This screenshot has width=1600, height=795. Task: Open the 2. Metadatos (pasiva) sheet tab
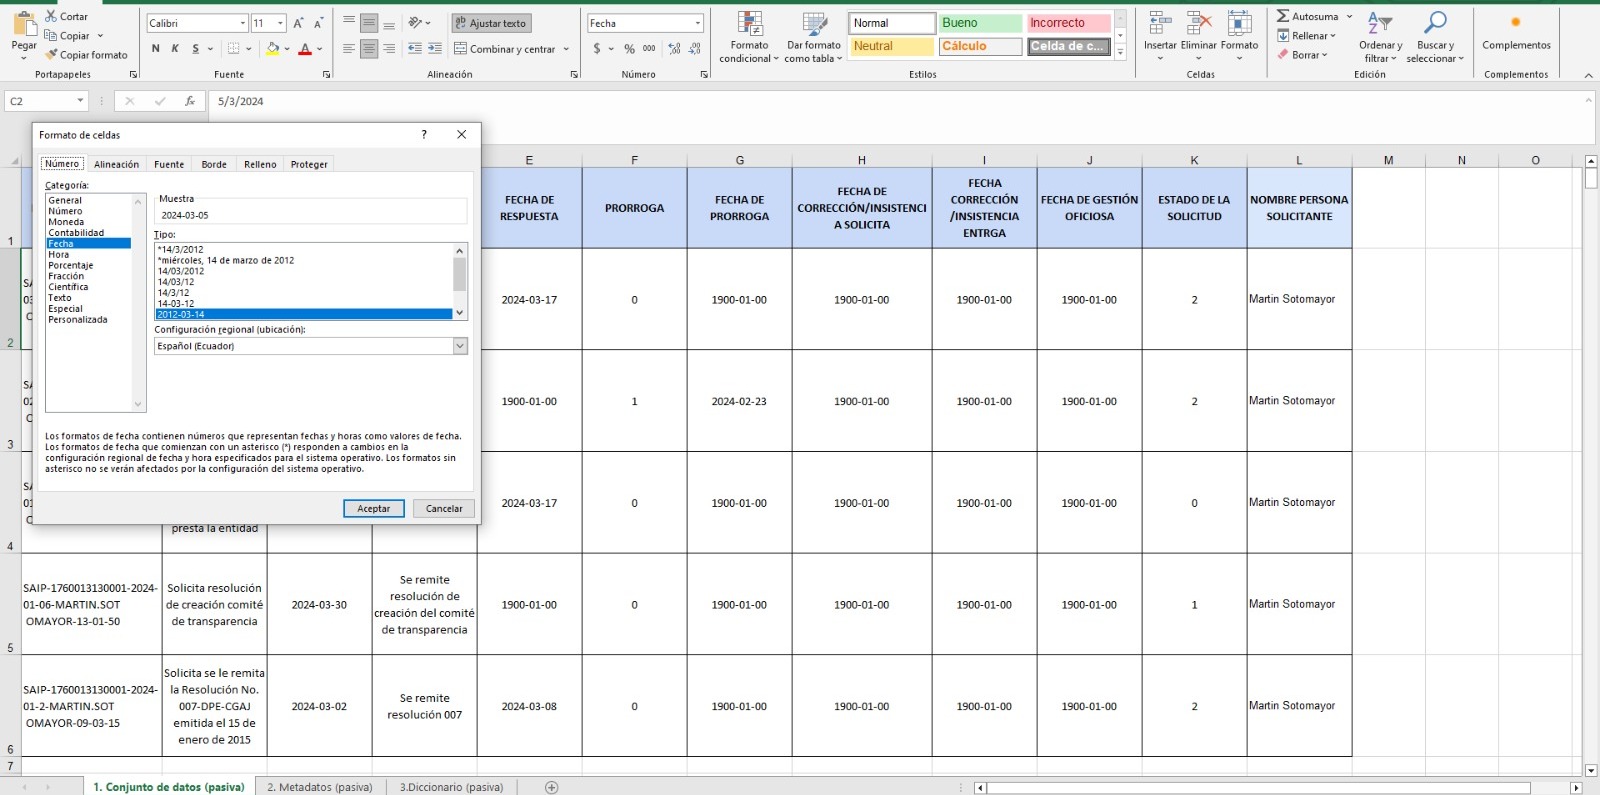click(319, 787)
